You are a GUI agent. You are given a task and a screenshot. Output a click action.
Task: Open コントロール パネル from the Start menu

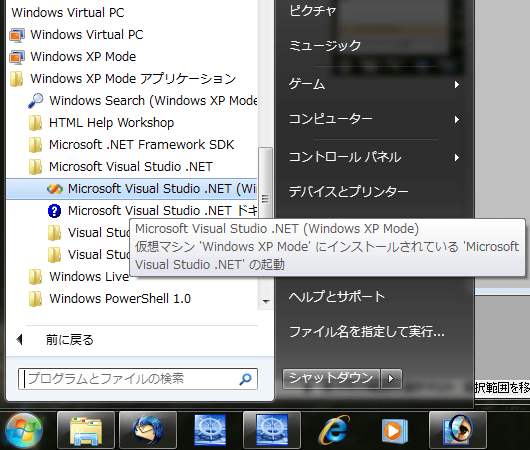[x=345, y=157]
